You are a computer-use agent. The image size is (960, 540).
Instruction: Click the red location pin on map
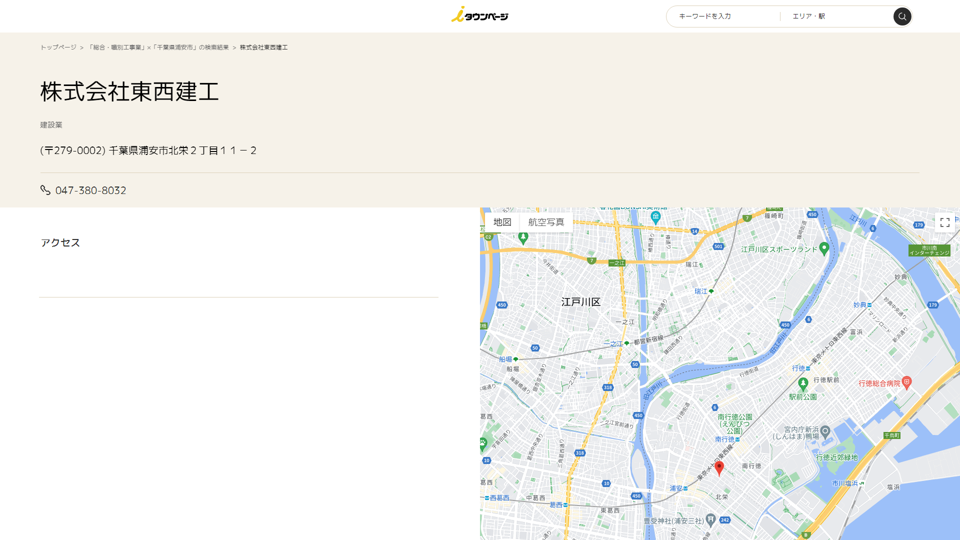coord(719,467)
